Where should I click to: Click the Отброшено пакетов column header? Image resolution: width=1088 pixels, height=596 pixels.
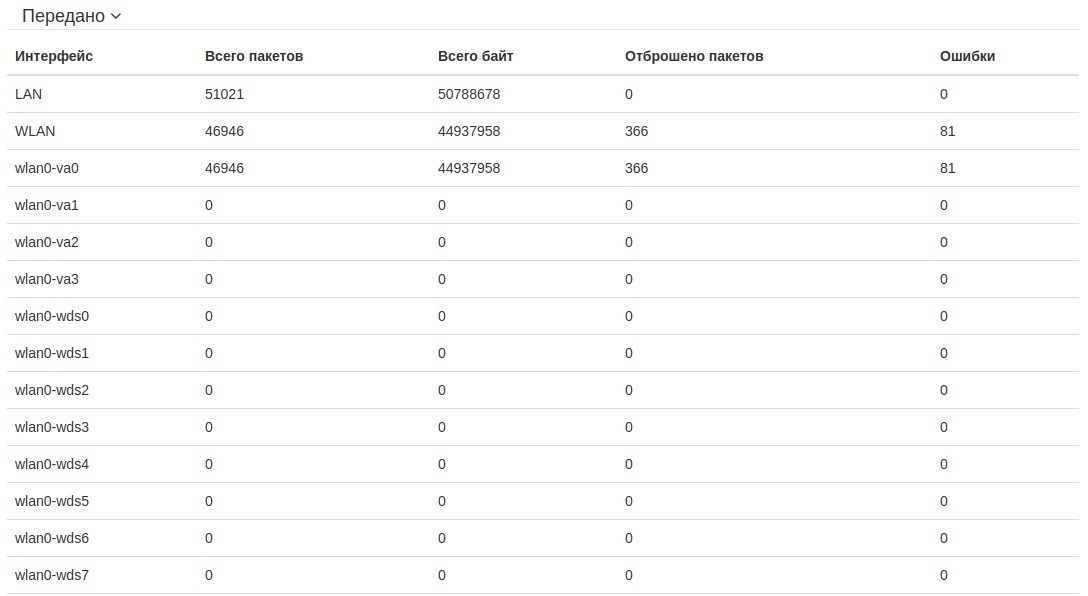(x=694, y=56)
